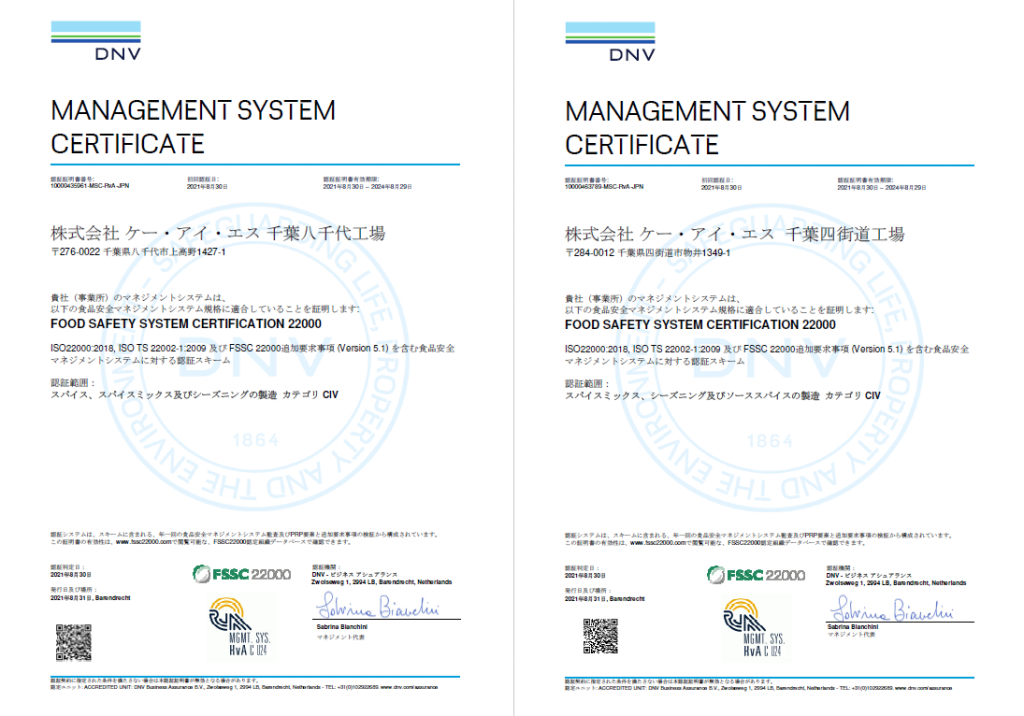Click the www.fssc22000.com link on left certificate
The height and width of the screenshot is (716, 1024).
(143, 542)
